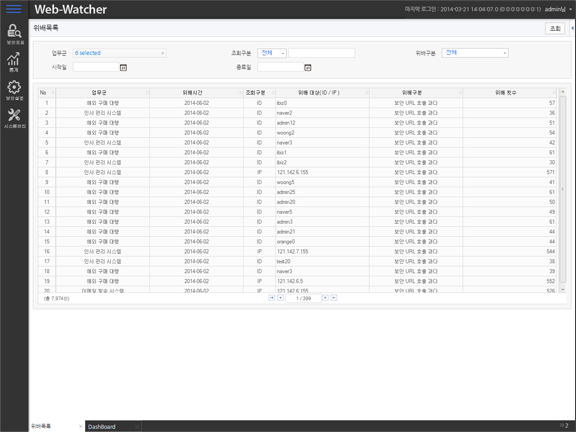Expand the tab overflow indicator showing 2
The width and height of the screenshot is (576, 432).
[x=564, y=425]
